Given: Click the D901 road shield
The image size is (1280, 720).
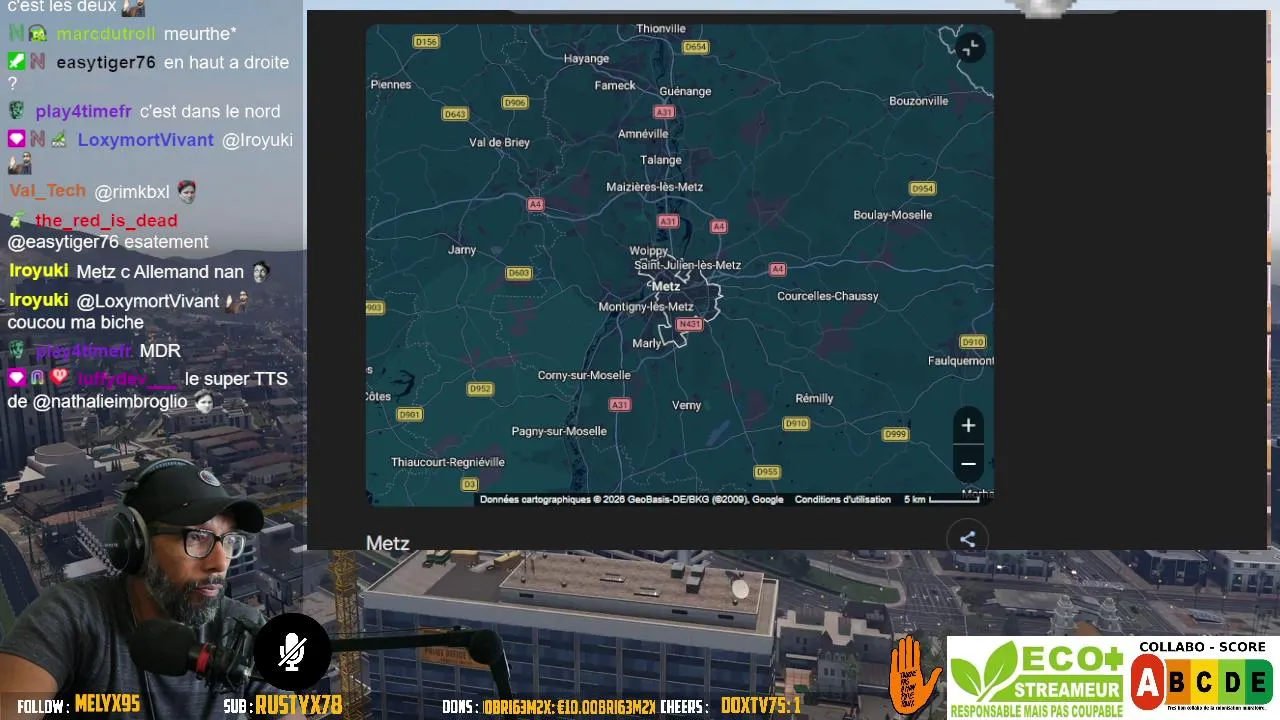Looking at the screenshot, I should (x=410, y=414).
